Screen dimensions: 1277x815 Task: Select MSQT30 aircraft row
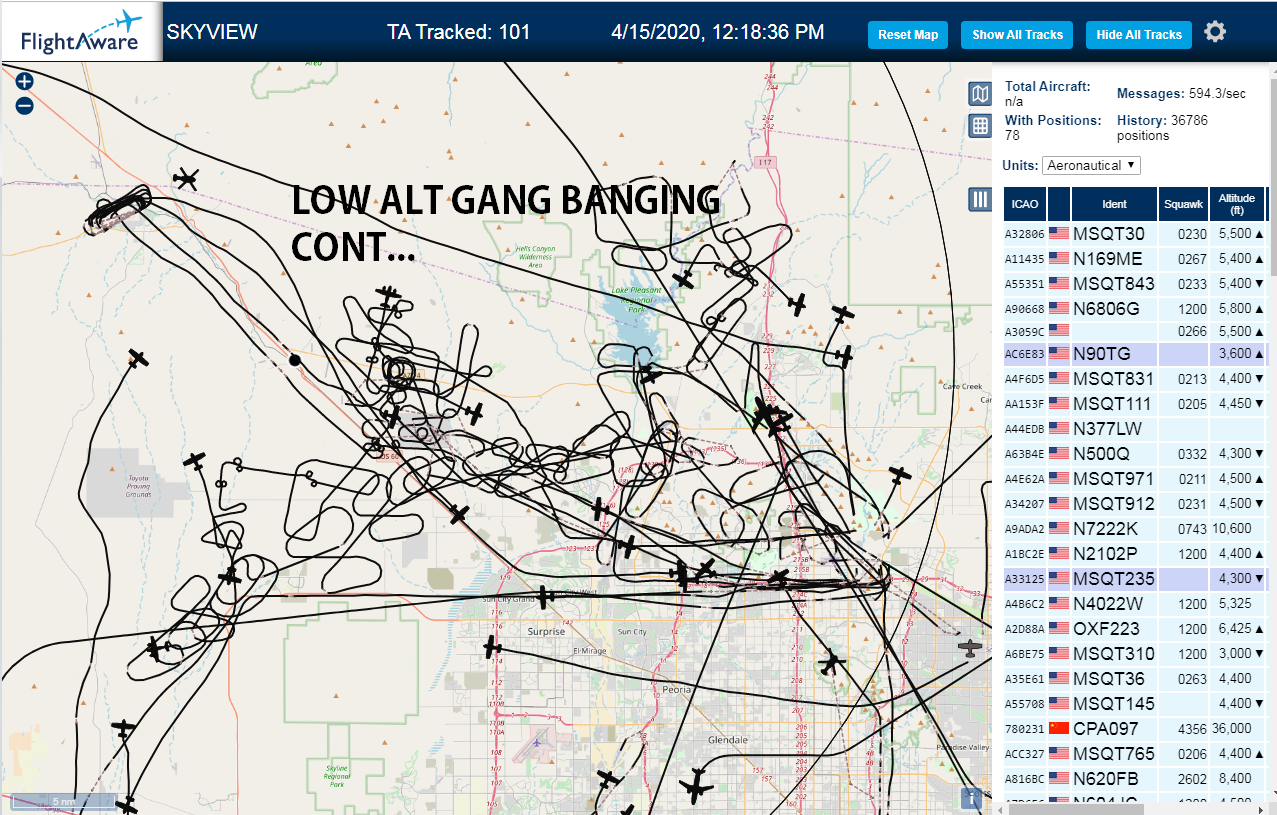(1136, 233)
